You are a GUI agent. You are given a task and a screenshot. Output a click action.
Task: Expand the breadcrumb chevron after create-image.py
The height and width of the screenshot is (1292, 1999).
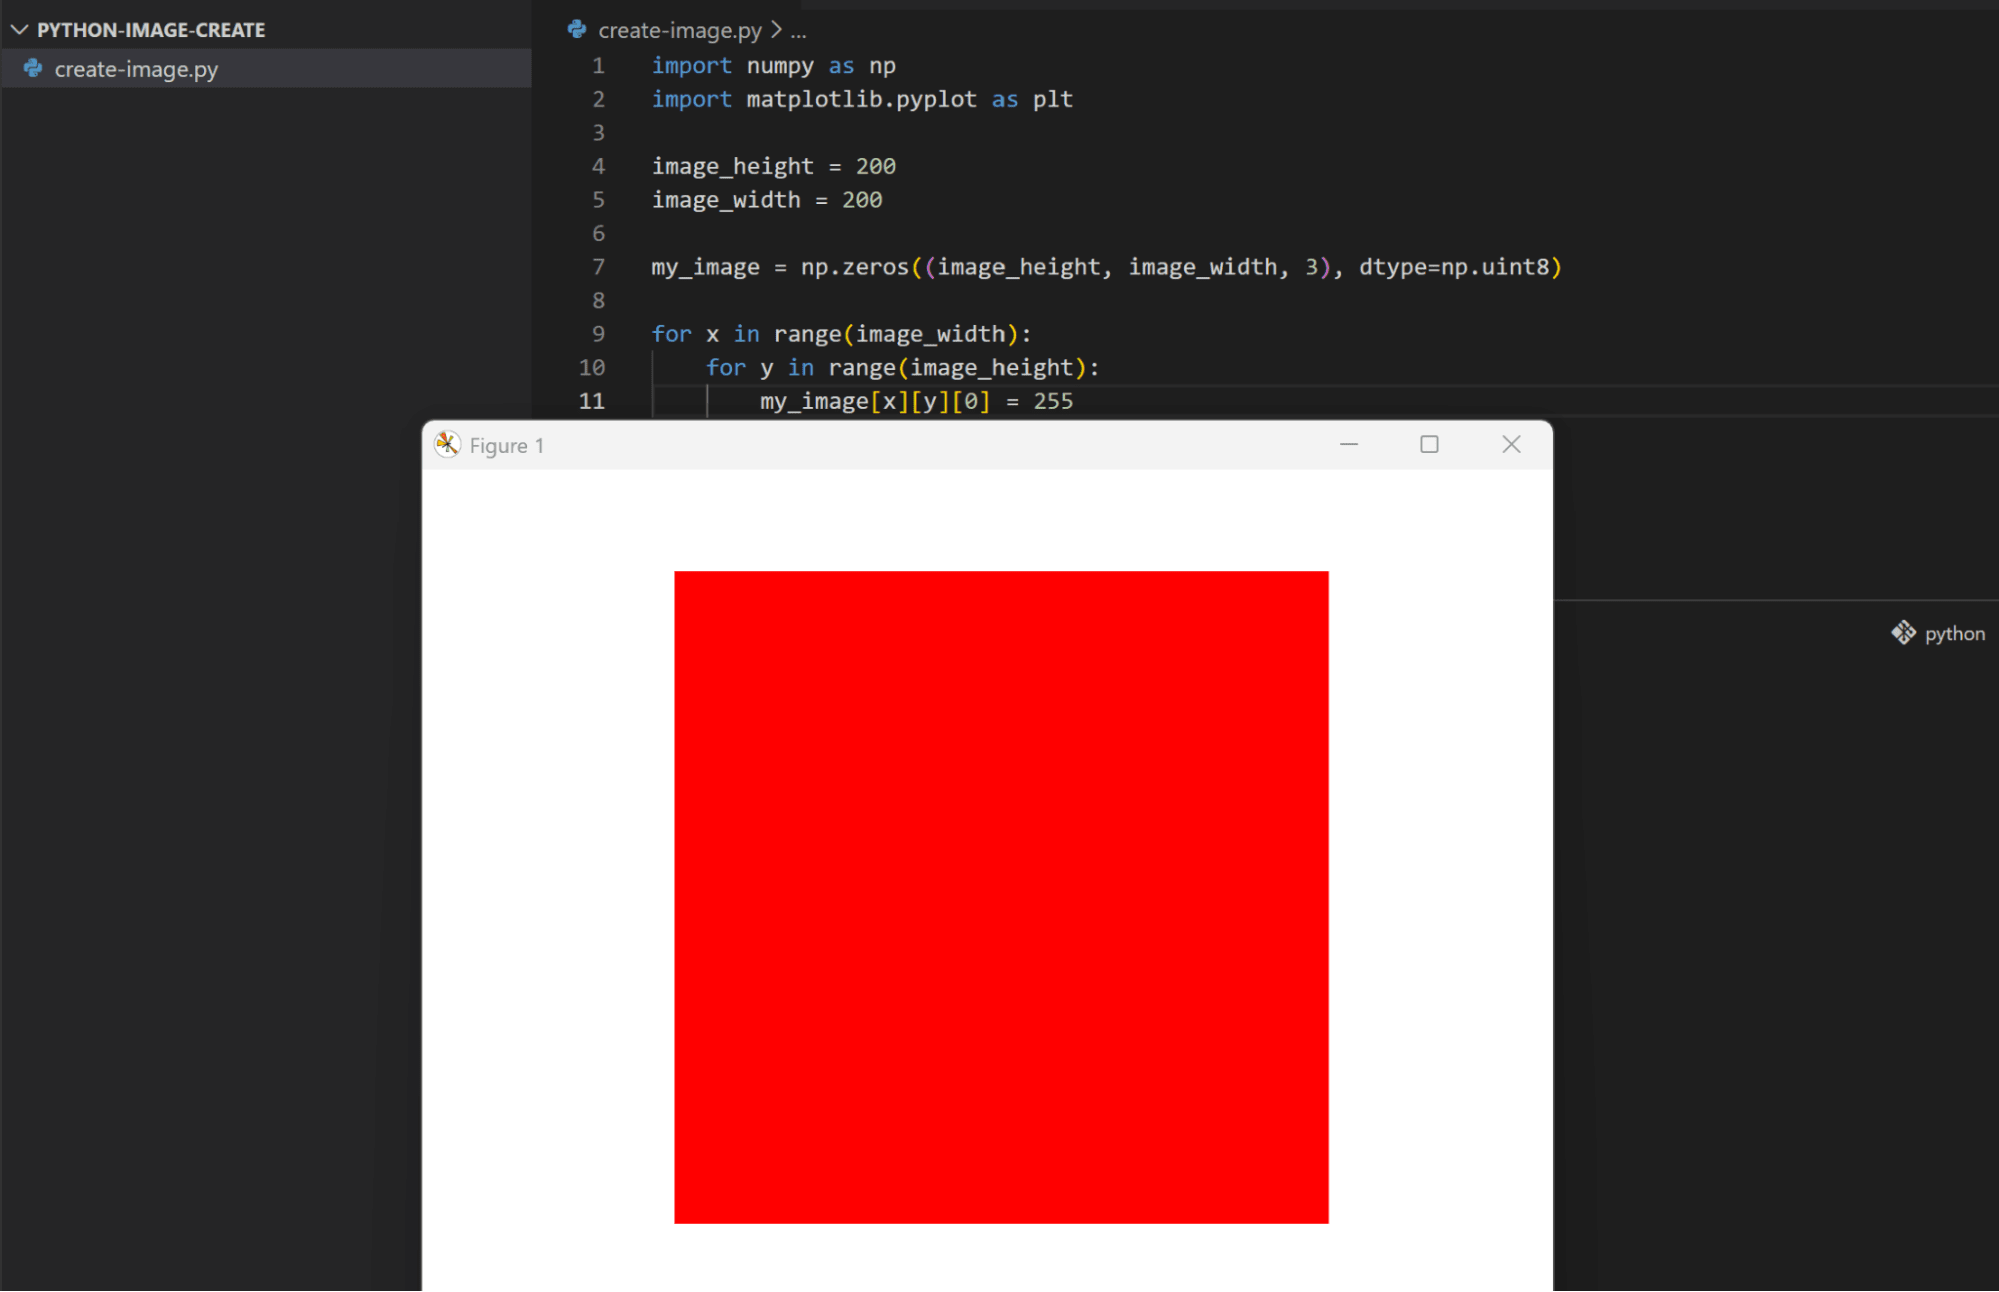[776, 30]
